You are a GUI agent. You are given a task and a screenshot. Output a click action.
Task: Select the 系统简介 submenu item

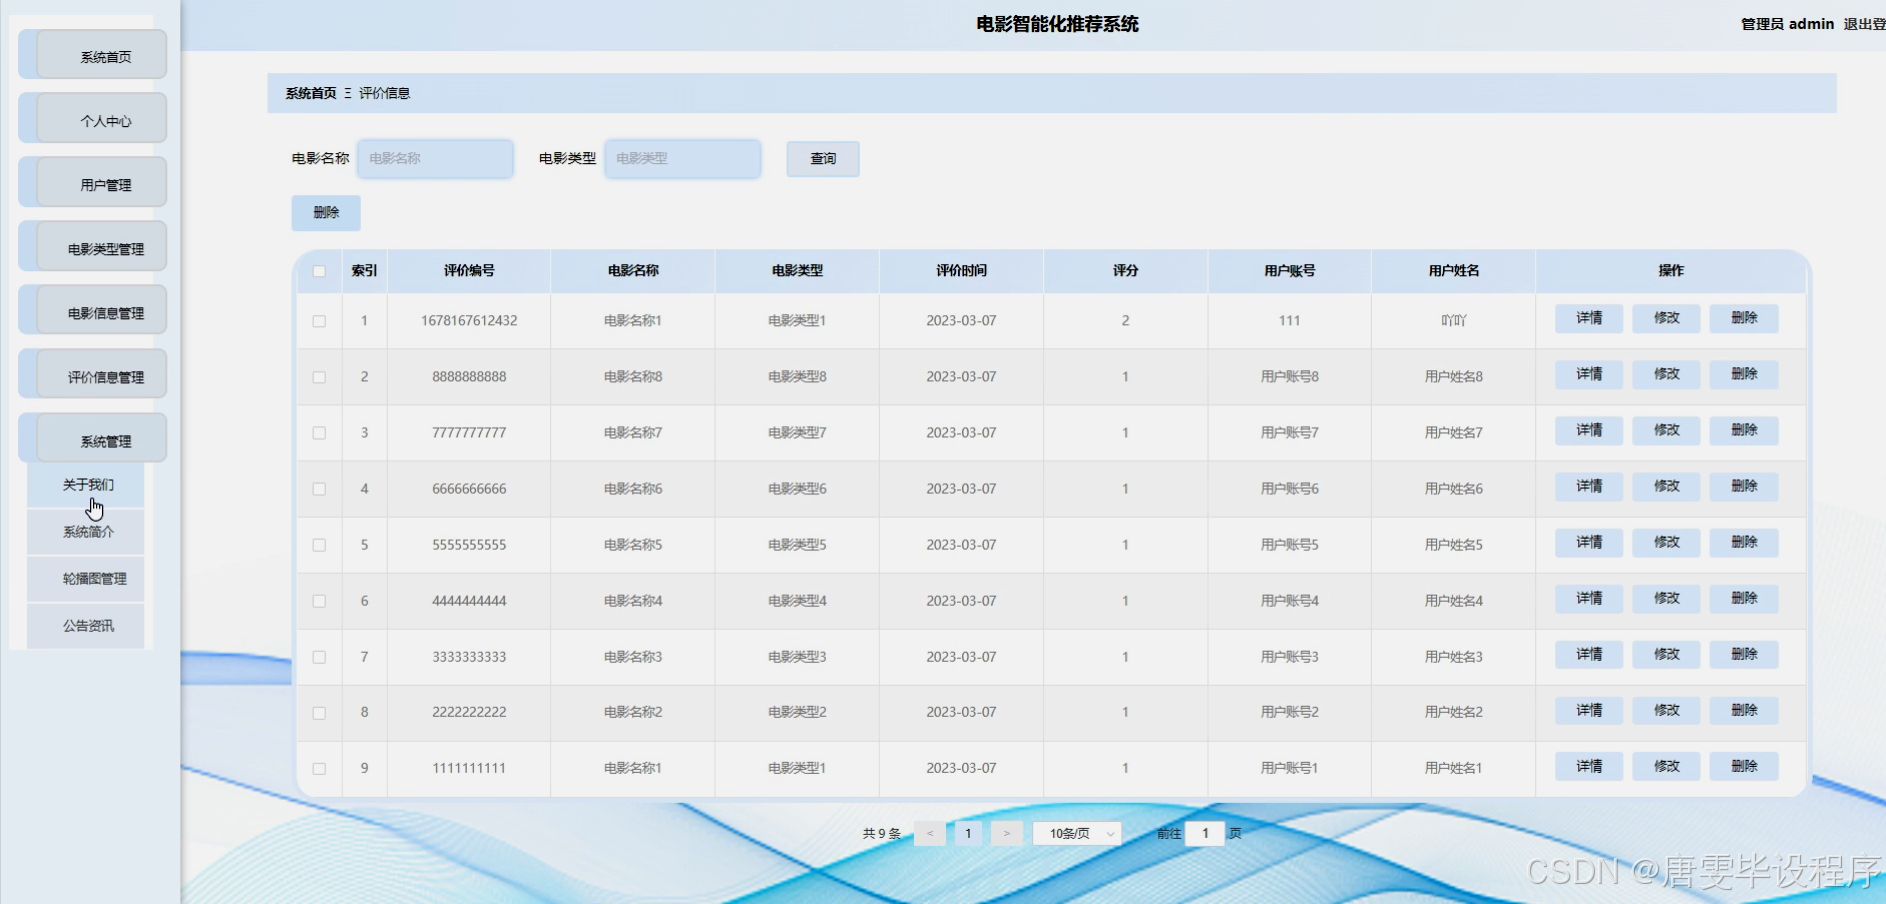86,532
